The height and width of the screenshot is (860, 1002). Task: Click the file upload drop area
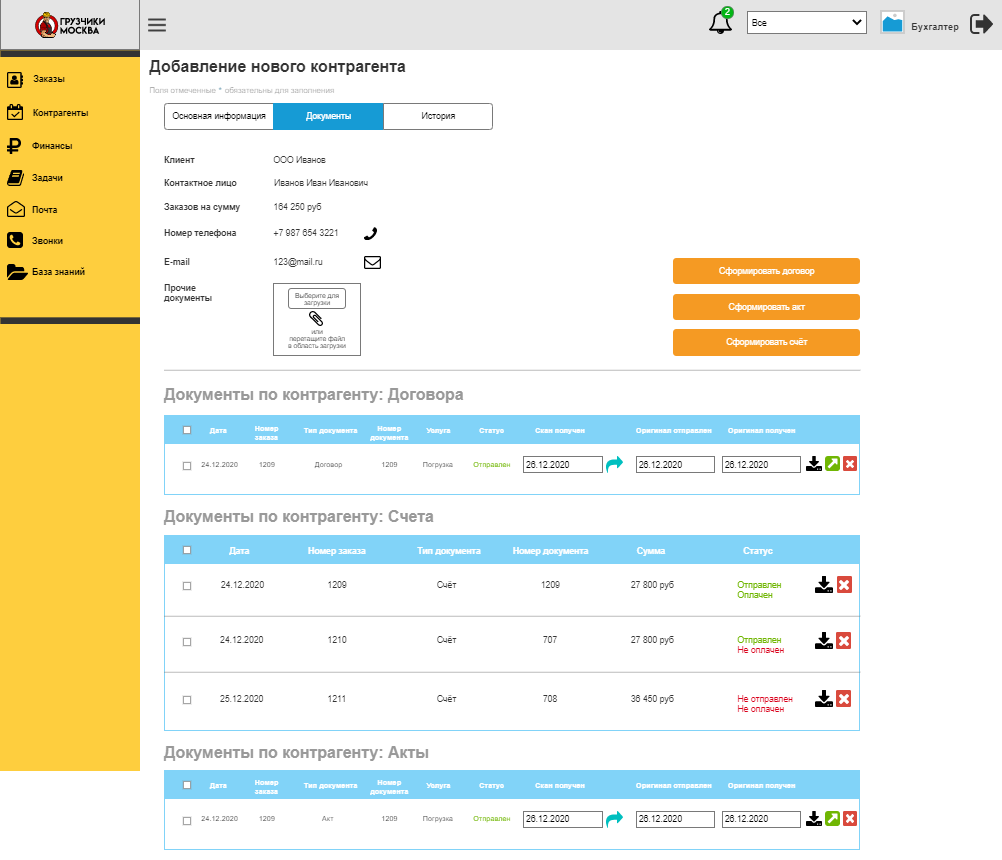[317, 319]
